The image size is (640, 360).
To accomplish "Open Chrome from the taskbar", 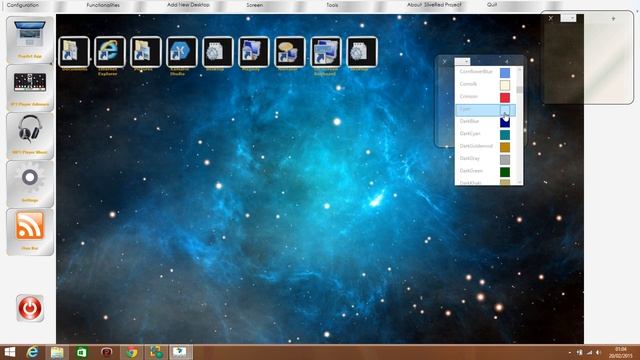I will 131,352.
